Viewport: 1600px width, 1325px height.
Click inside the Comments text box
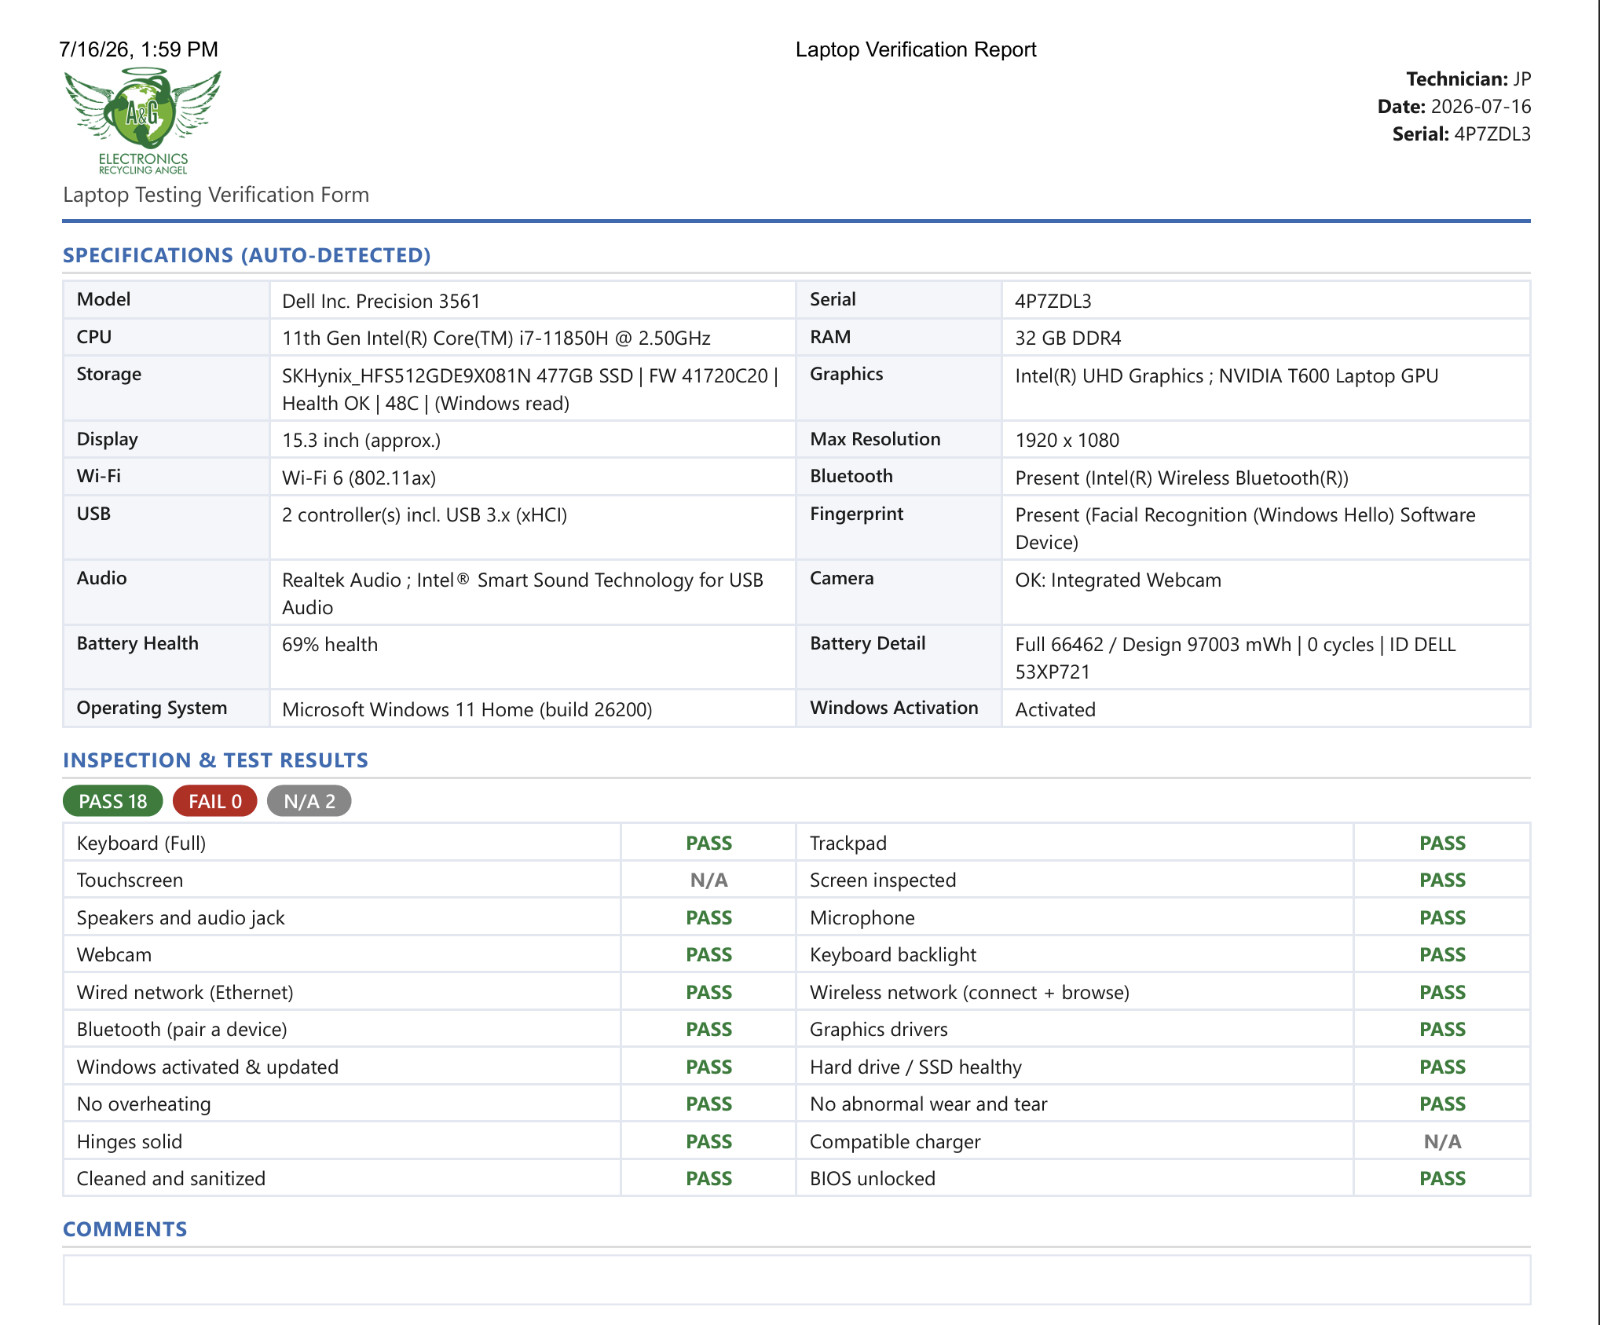[x=796, y=1279]
